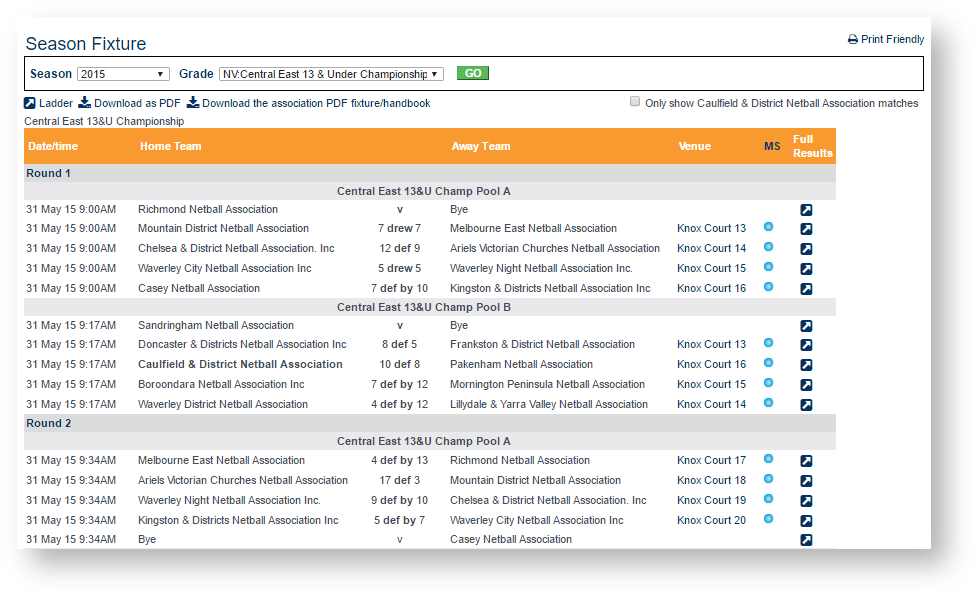The width and height of the screenshot is (979, 597).
Task: Click the Round 1 heading row
Action: (430, 173)
